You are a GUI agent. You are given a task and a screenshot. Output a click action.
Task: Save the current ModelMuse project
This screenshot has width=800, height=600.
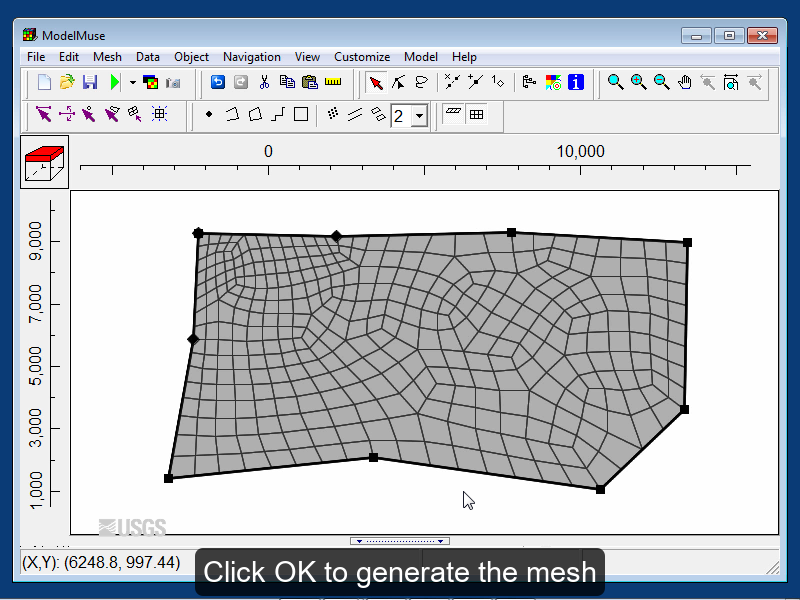pos(89,82)
